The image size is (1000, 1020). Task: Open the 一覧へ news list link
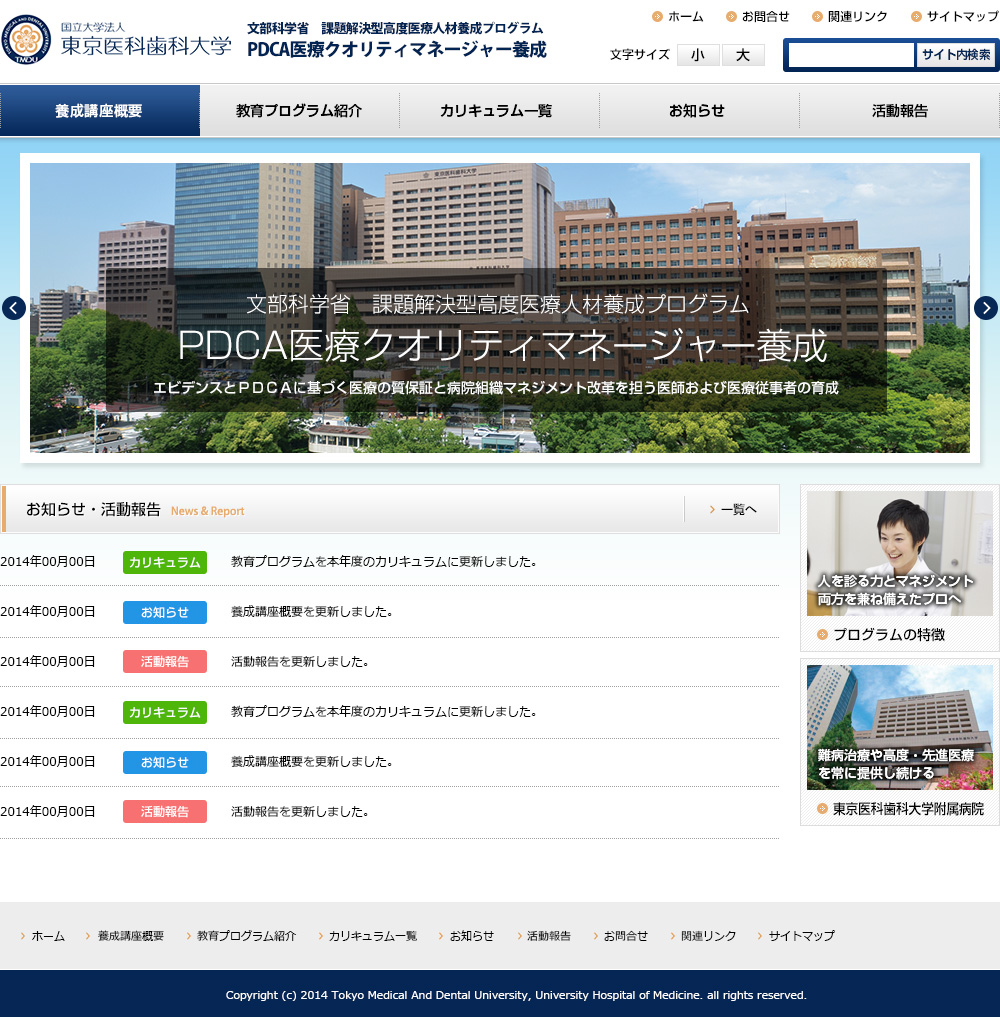click(733, 510)
